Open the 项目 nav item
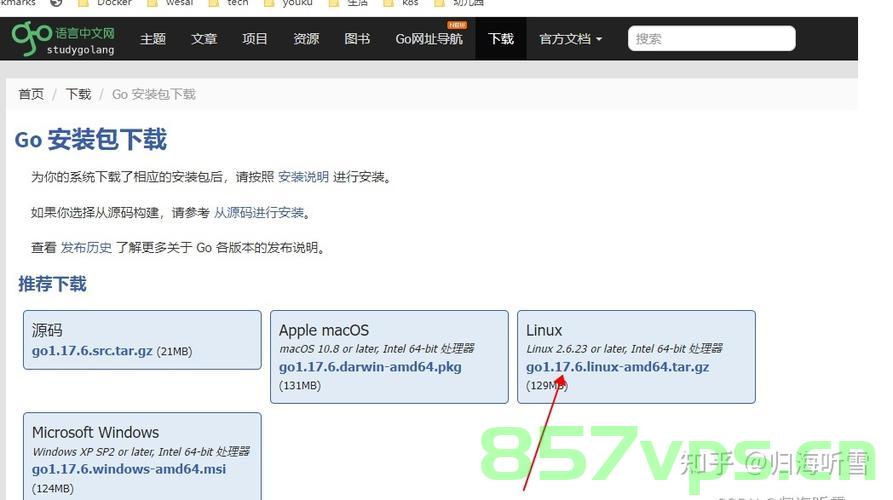Screen dimensions: 893x500 click(x=255, y=39)
